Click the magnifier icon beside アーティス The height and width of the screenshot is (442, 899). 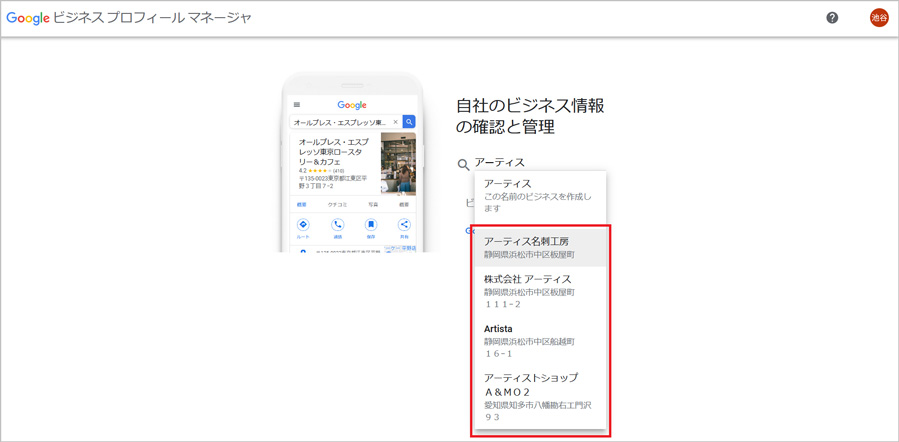click(x=463, y=165)
